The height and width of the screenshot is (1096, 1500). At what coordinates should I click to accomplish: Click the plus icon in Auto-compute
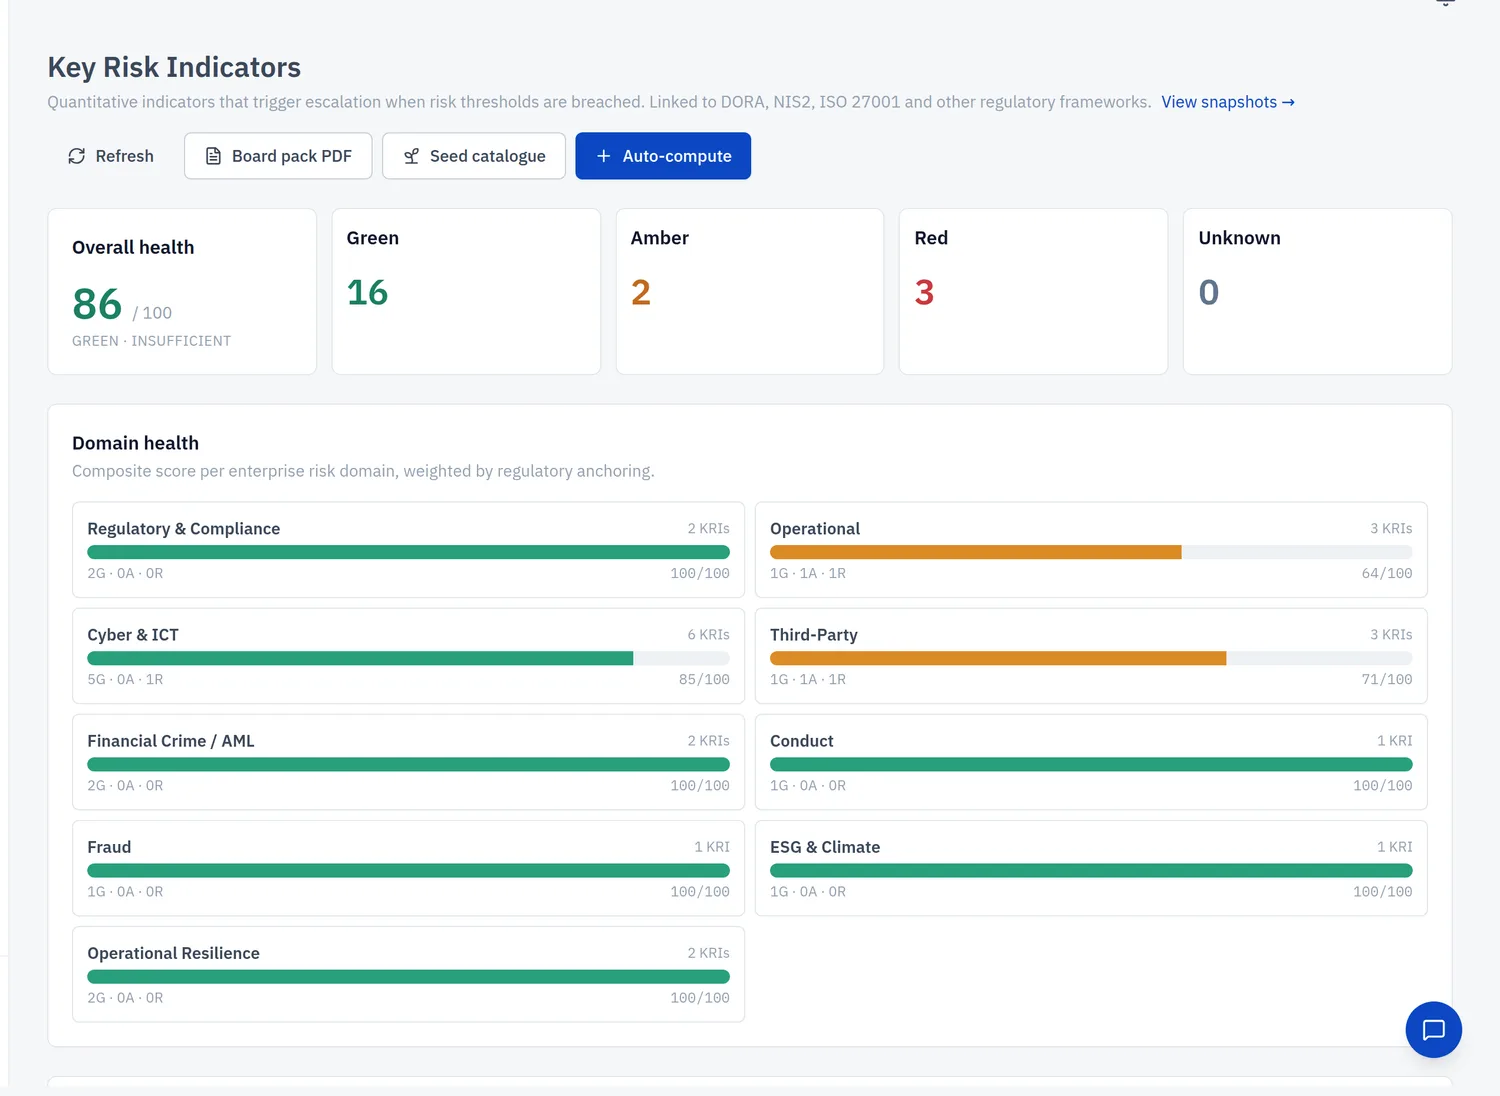click(x=603, y=156)
